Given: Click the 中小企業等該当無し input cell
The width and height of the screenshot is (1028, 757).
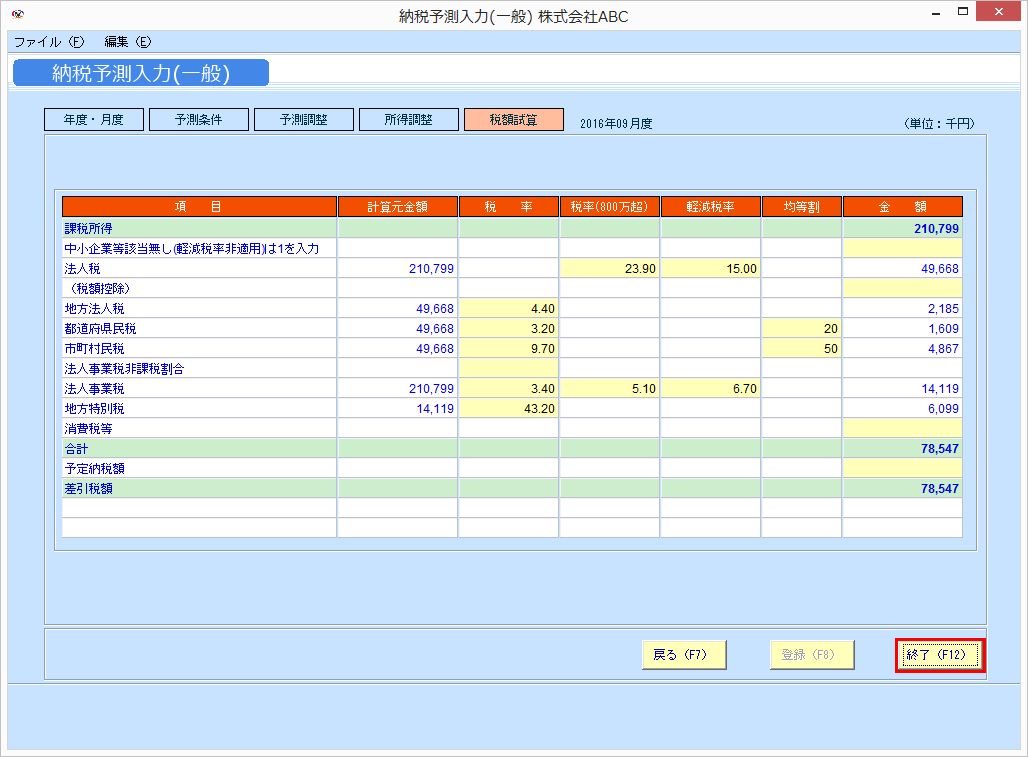Looking at the screenshot, I should tap(902, 248).
